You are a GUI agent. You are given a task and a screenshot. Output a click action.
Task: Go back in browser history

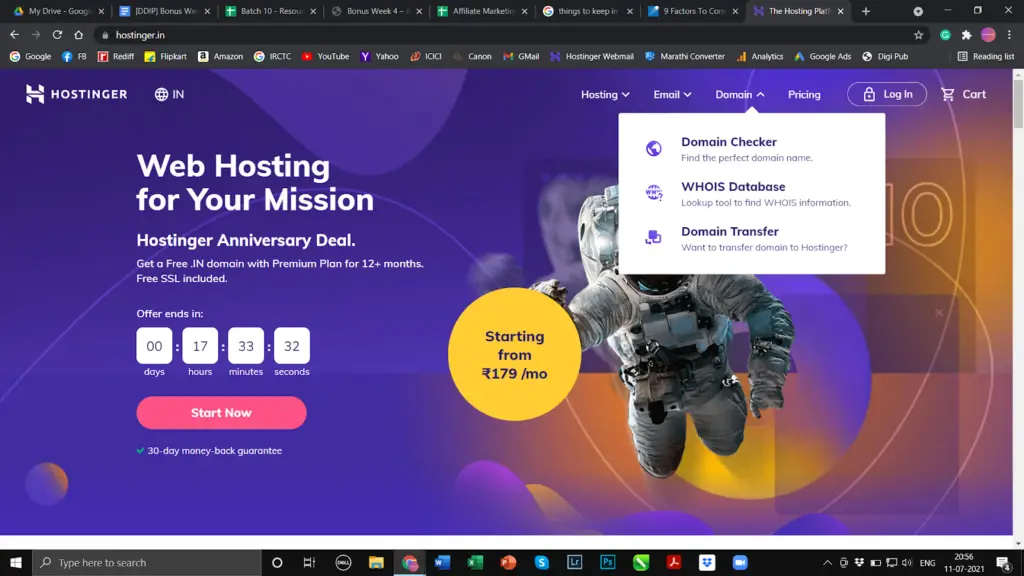(14, 35)
